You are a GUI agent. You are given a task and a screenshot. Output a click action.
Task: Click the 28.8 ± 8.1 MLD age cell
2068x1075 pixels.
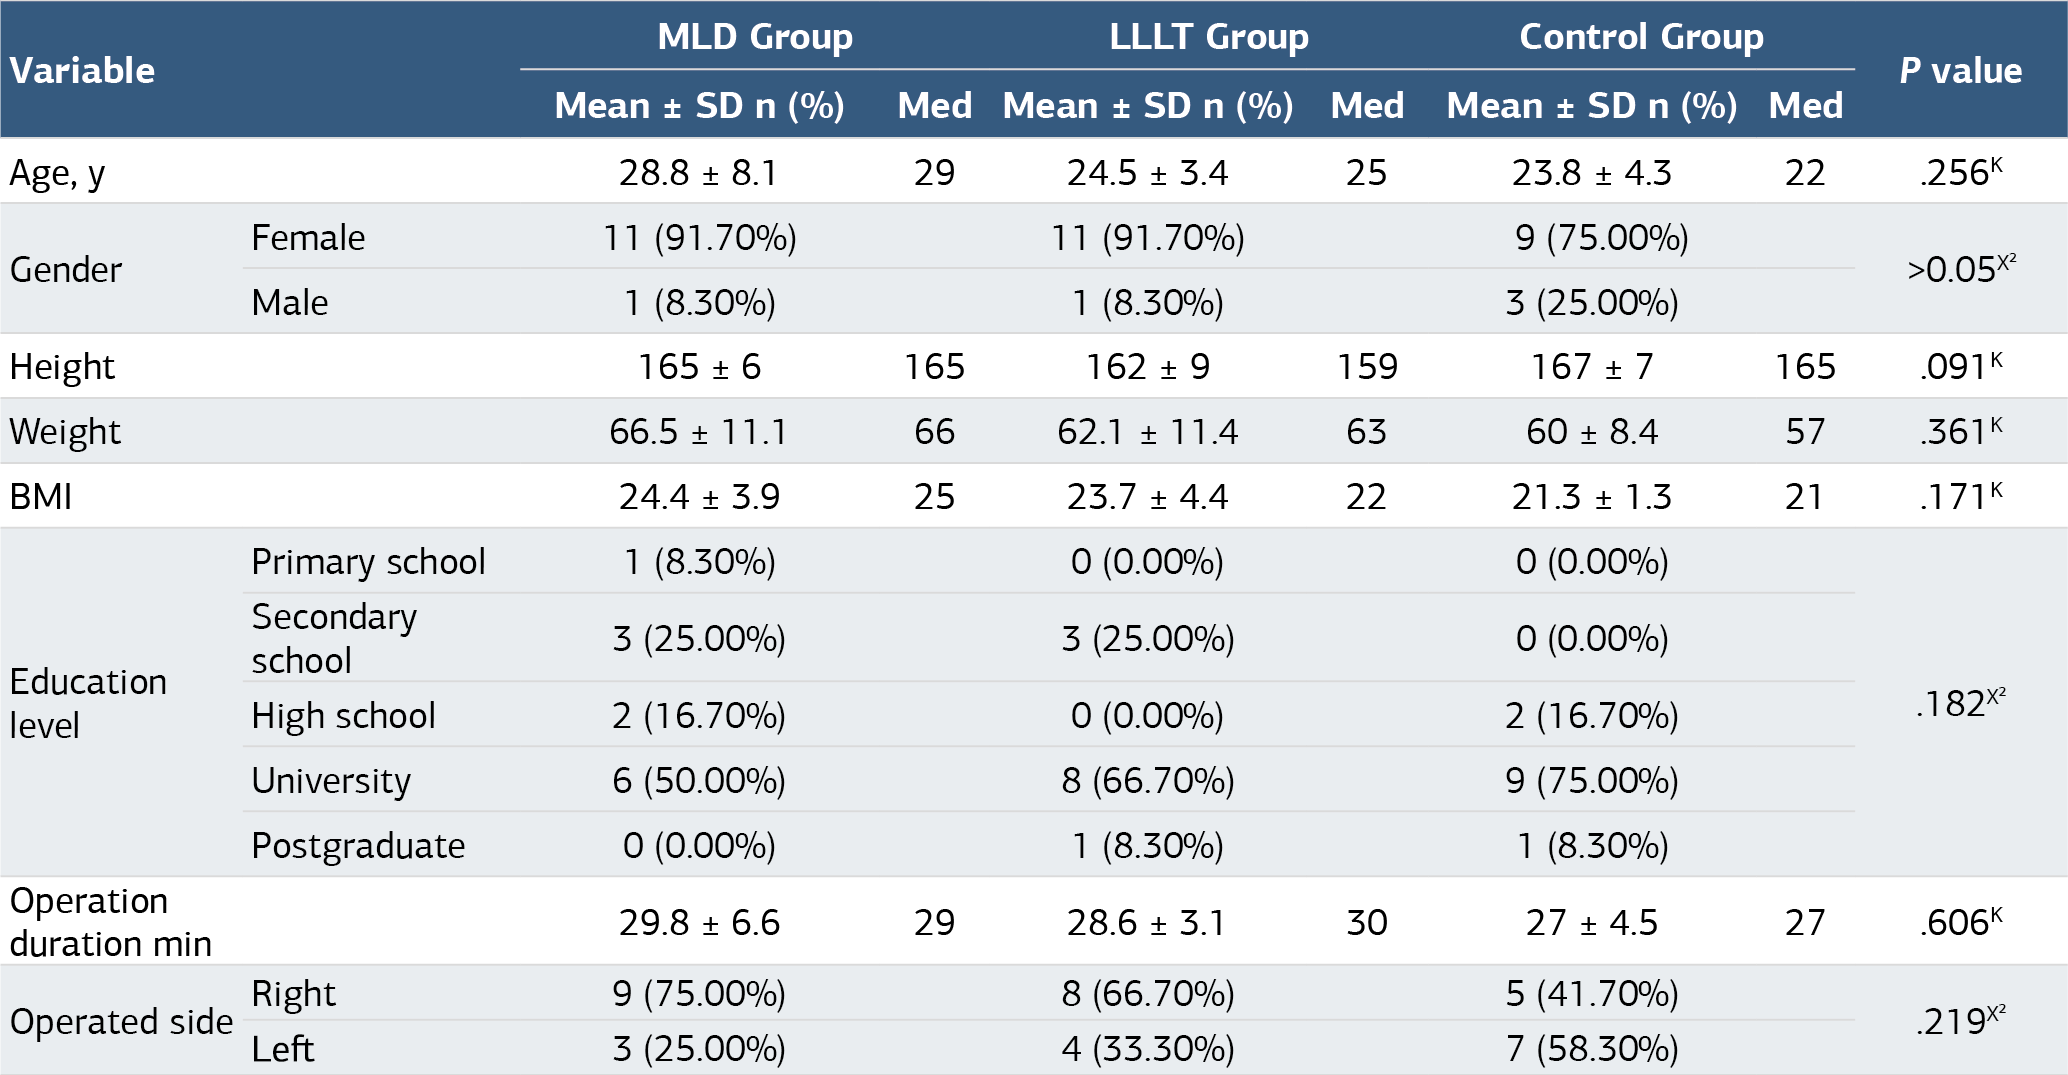(698, 173)
